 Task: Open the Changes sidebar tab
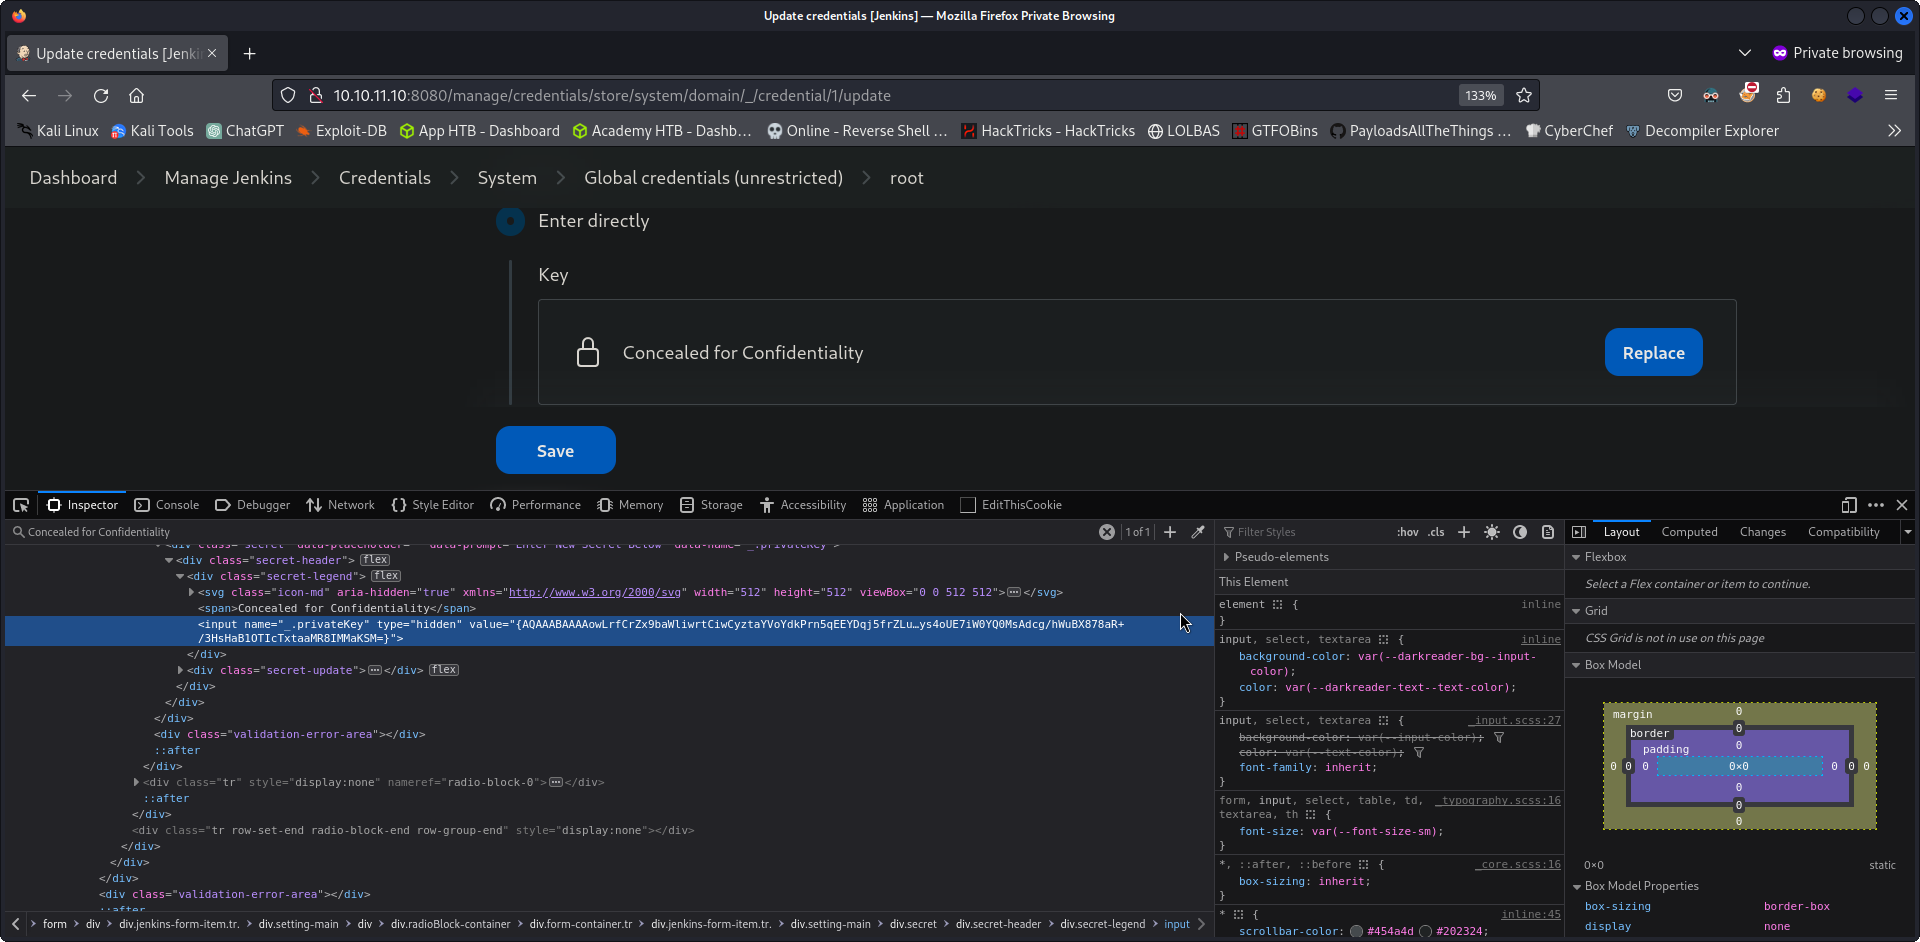(1762, 532)
